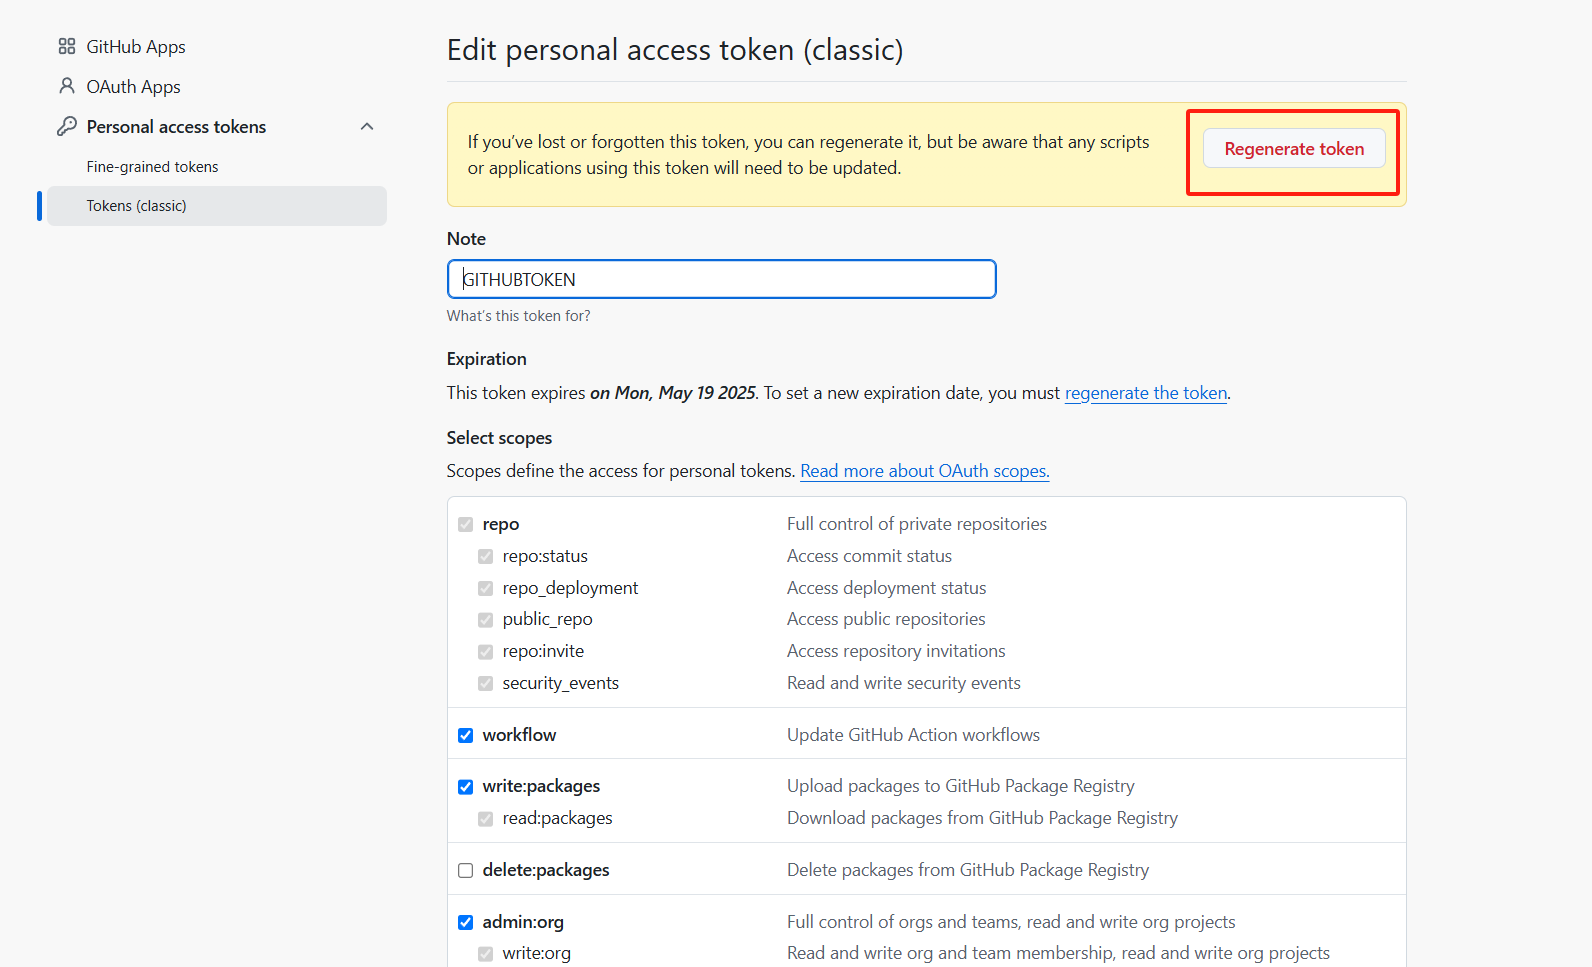Click the Regenerate token button

[x=1294, y=148]
